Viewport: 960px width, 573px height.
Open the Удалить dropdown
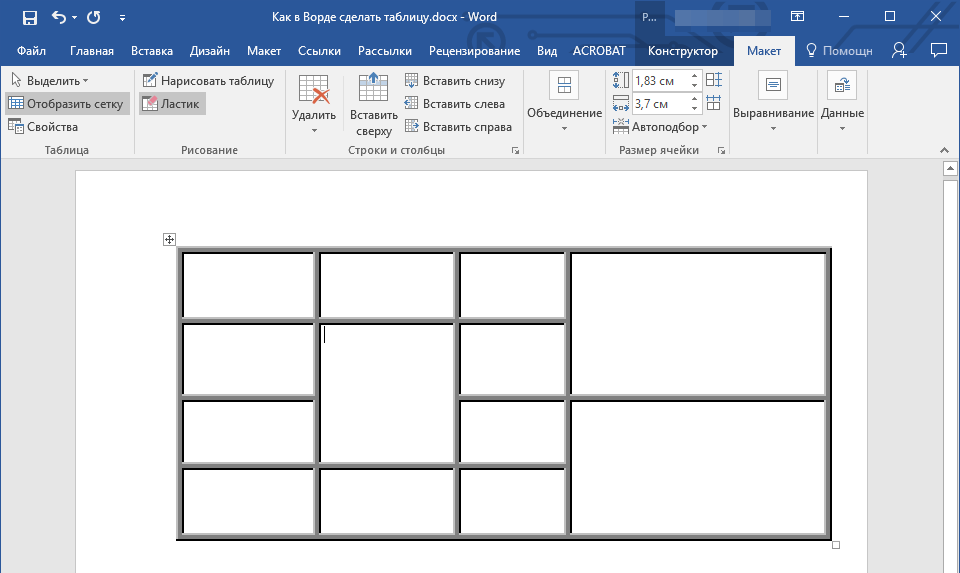(313, 104)
